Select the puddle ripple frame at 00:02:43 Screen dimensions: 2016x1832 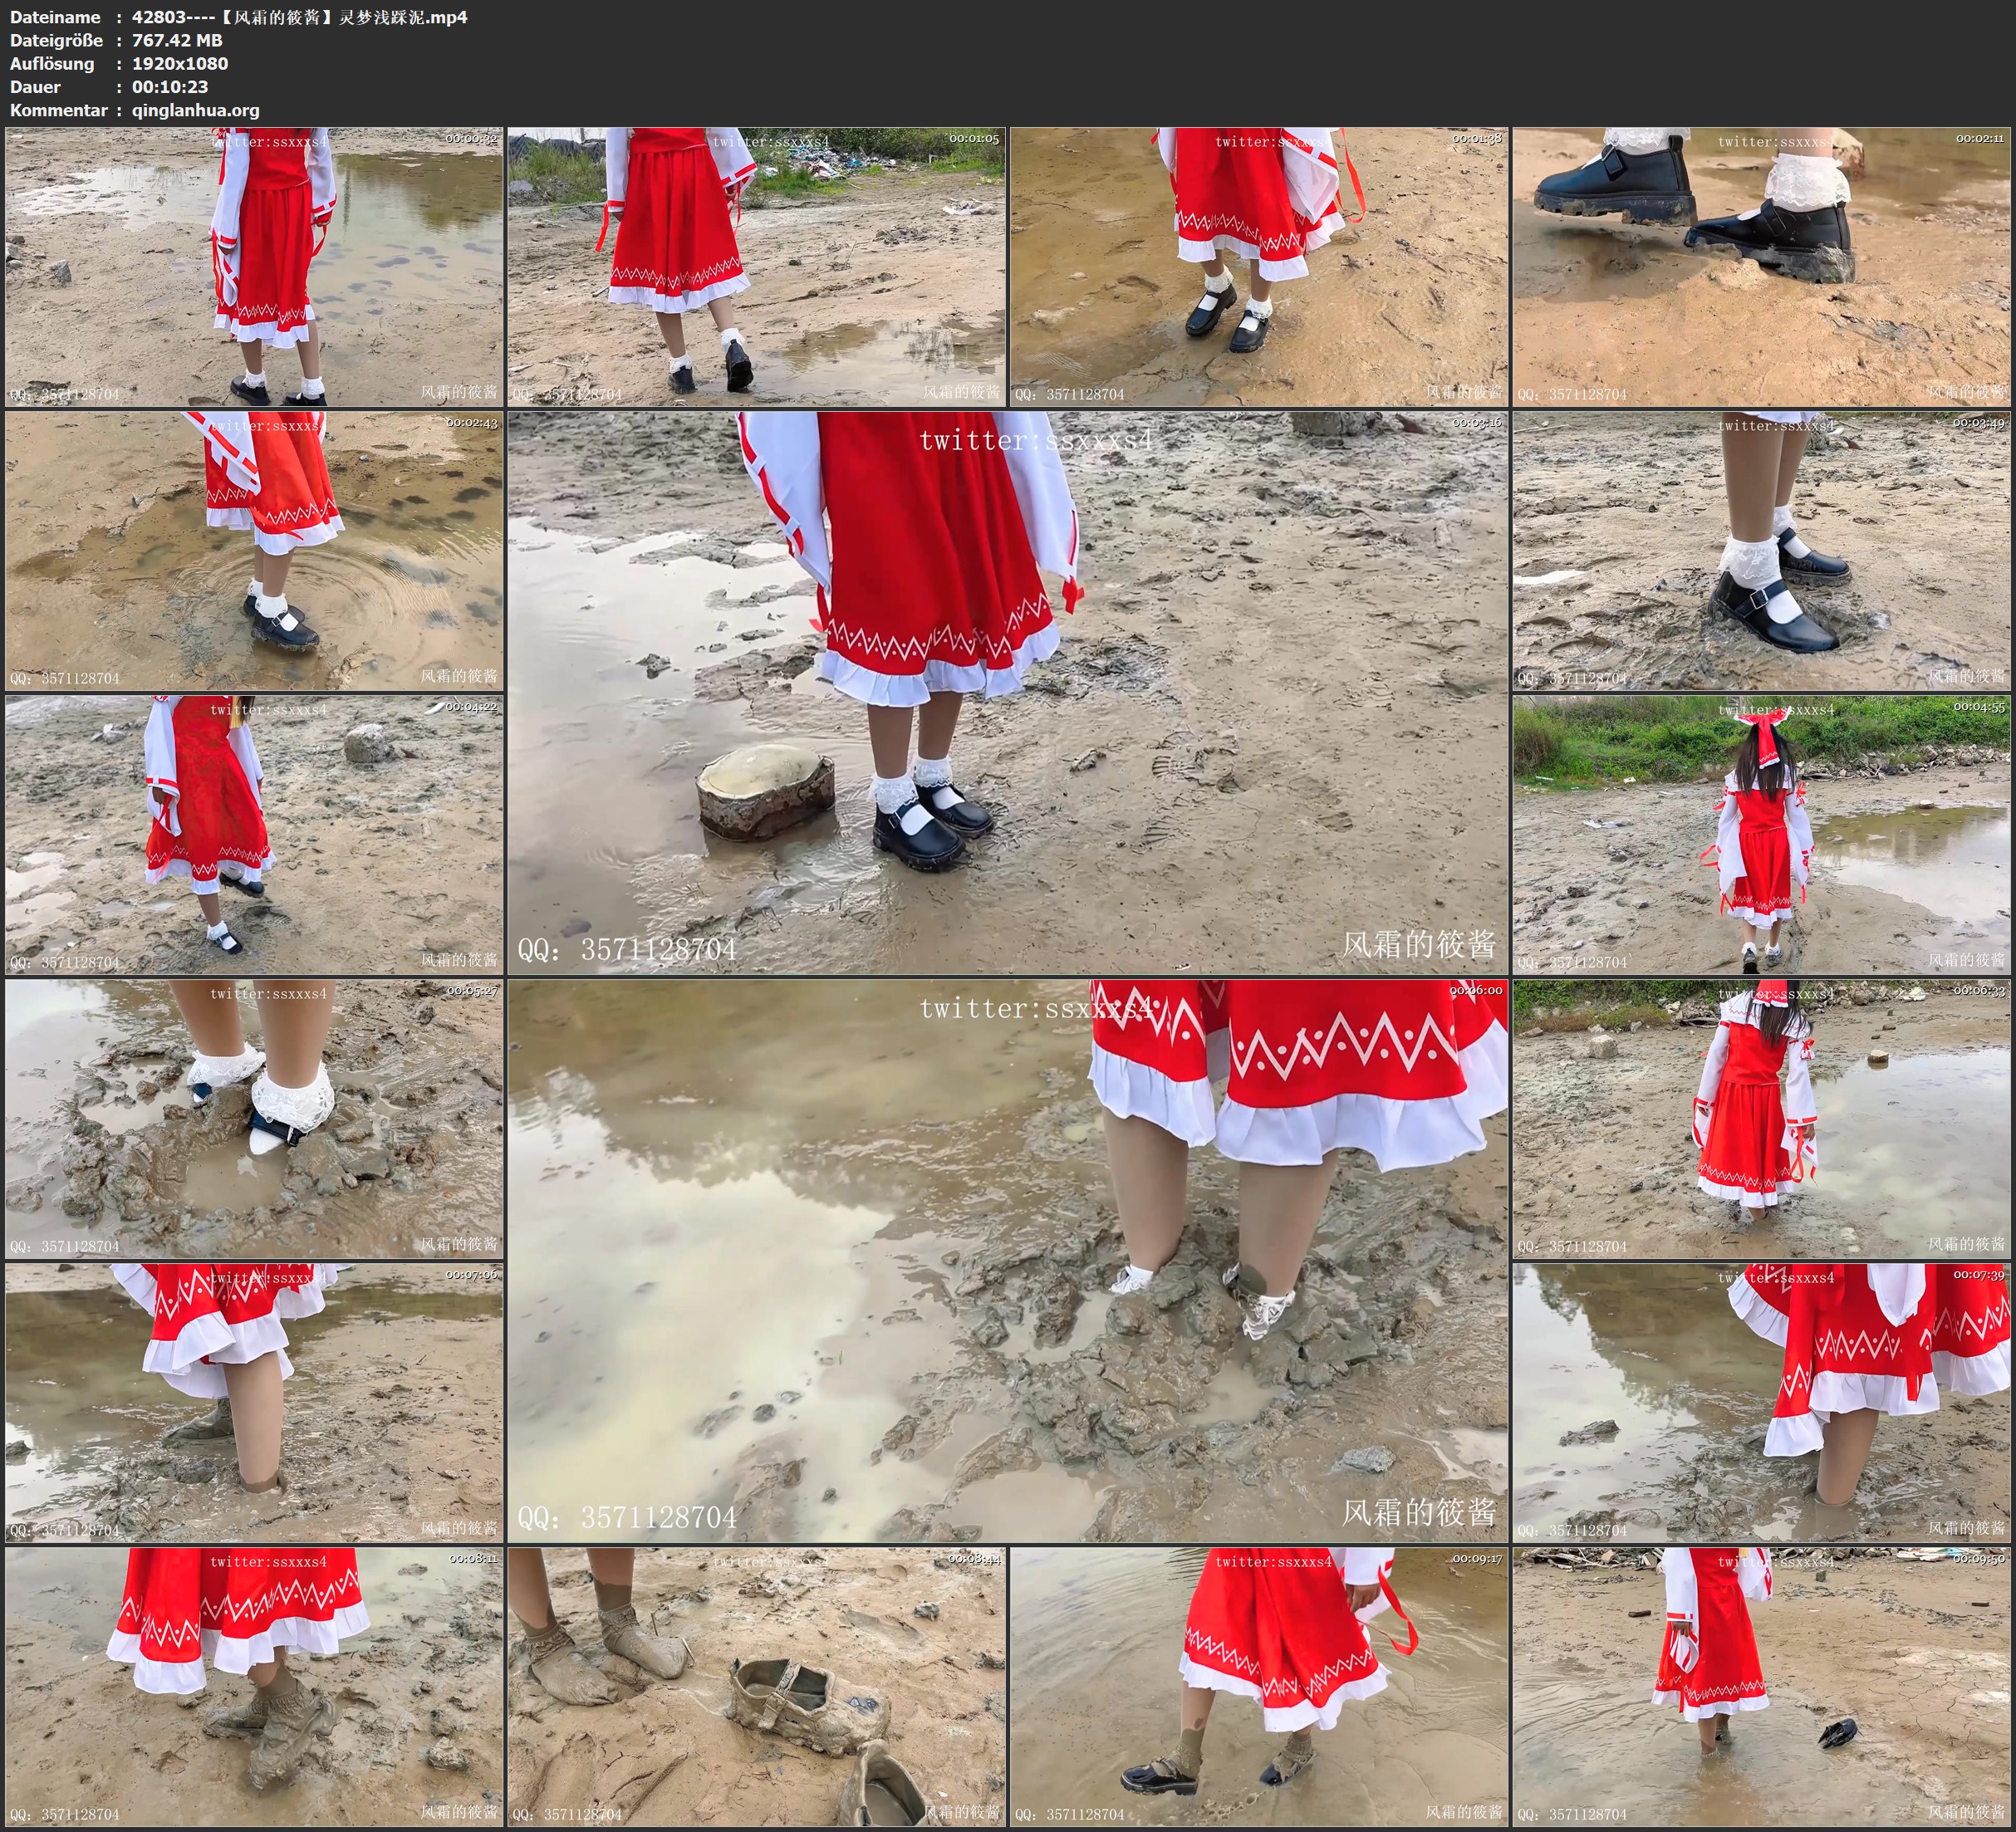coord(254,551)
